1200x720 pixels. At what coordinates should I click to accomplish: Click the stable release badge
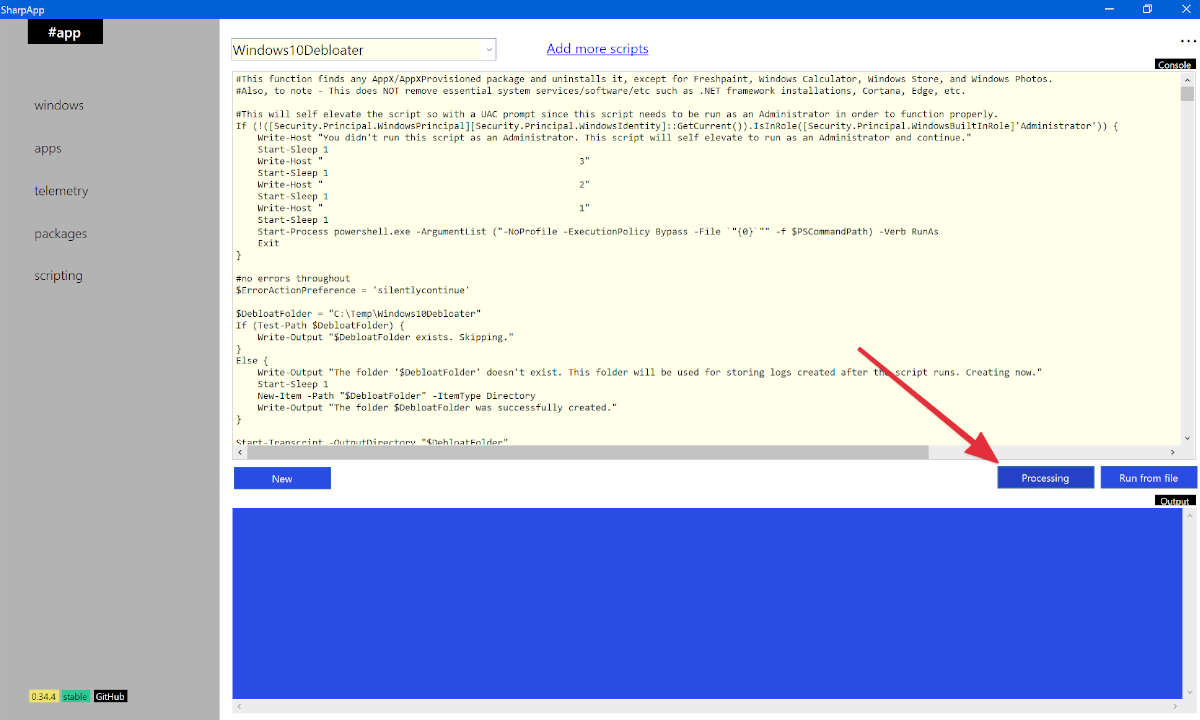[75, 696]
